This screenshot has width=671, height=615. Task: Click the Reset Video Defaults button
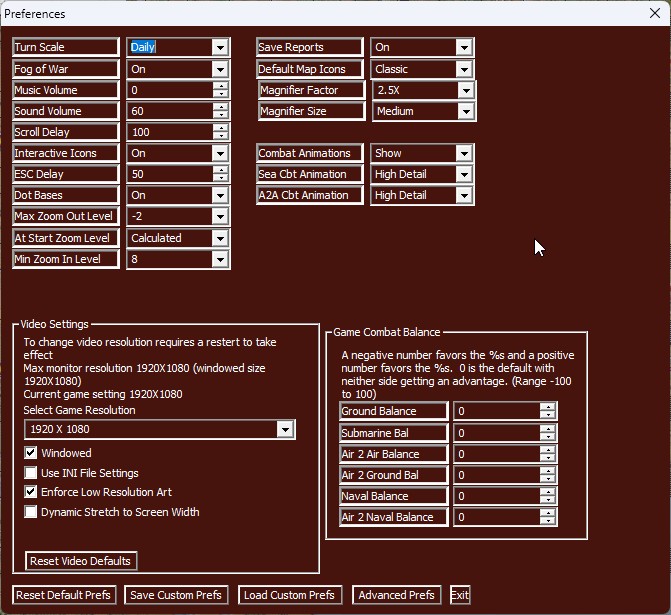[81, 561]
